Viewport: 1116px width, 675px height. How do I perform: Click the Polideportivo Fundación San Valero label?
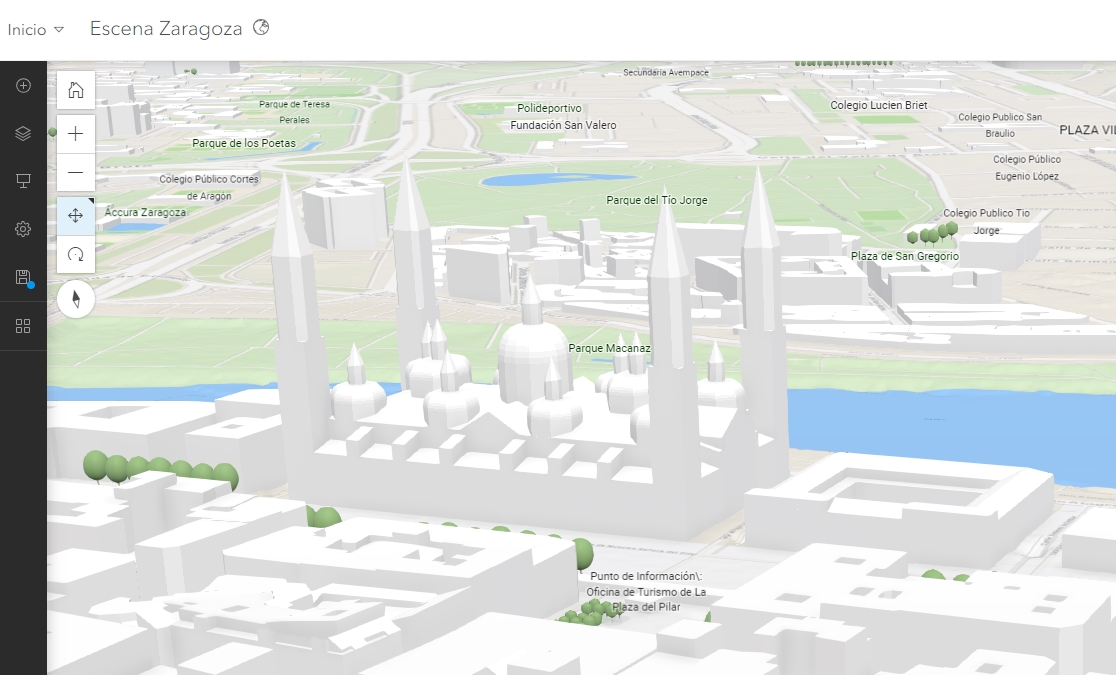(x=563, y=117)
